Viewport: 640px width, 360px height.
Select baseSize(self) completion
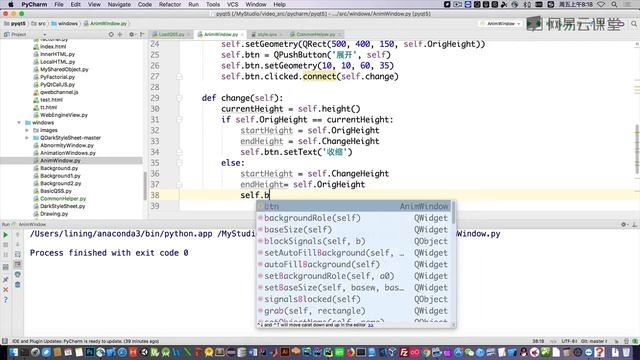click(x=354, y=230)
